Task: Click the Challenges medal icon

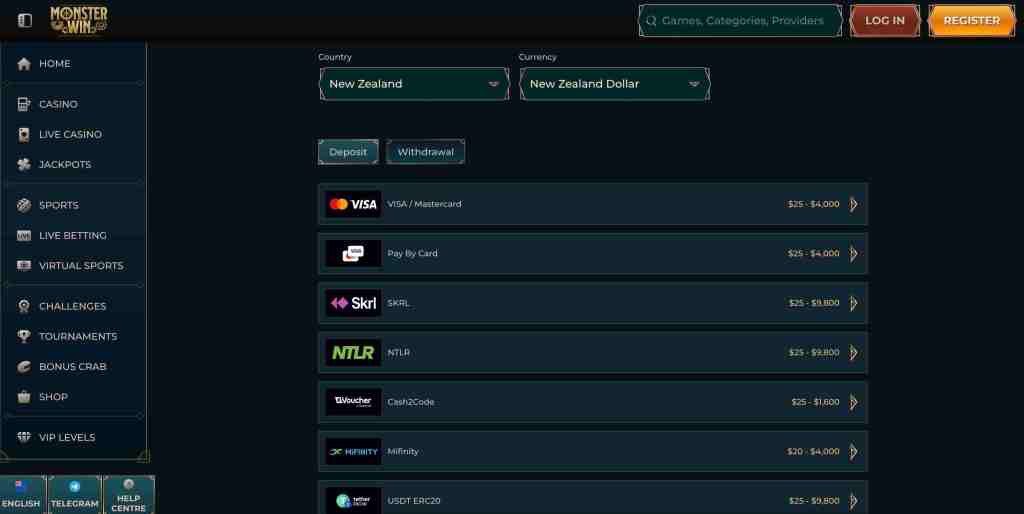Action: pyautogui.click(x=24, y=306)
